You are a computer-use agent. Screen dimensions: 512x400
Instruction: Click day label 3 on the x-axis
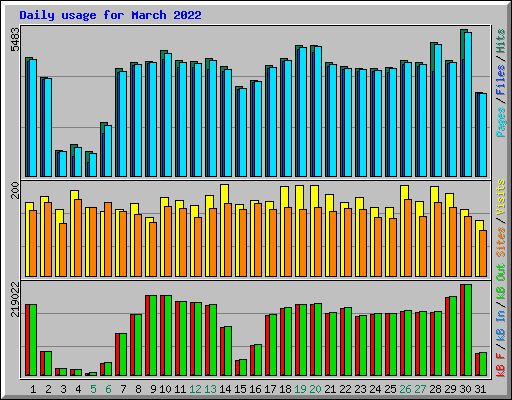pyautogui.click(x=63, y=389)
